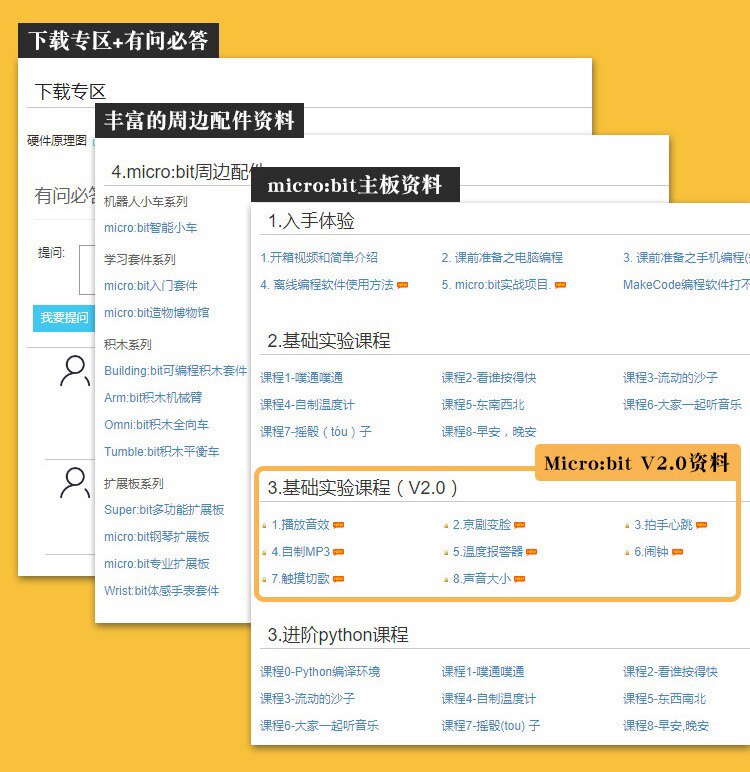Open 1.开箱视频和简单介绍 link
750x772 pixels.
(319, 257)
